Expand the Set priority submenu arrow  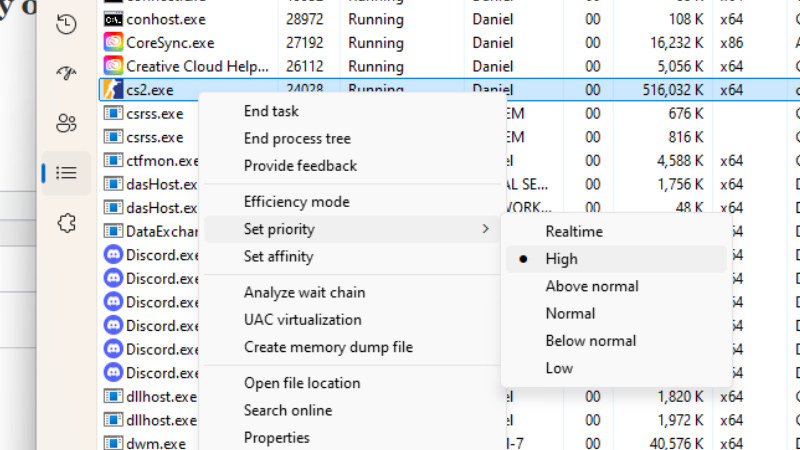(x=485, y=229)
